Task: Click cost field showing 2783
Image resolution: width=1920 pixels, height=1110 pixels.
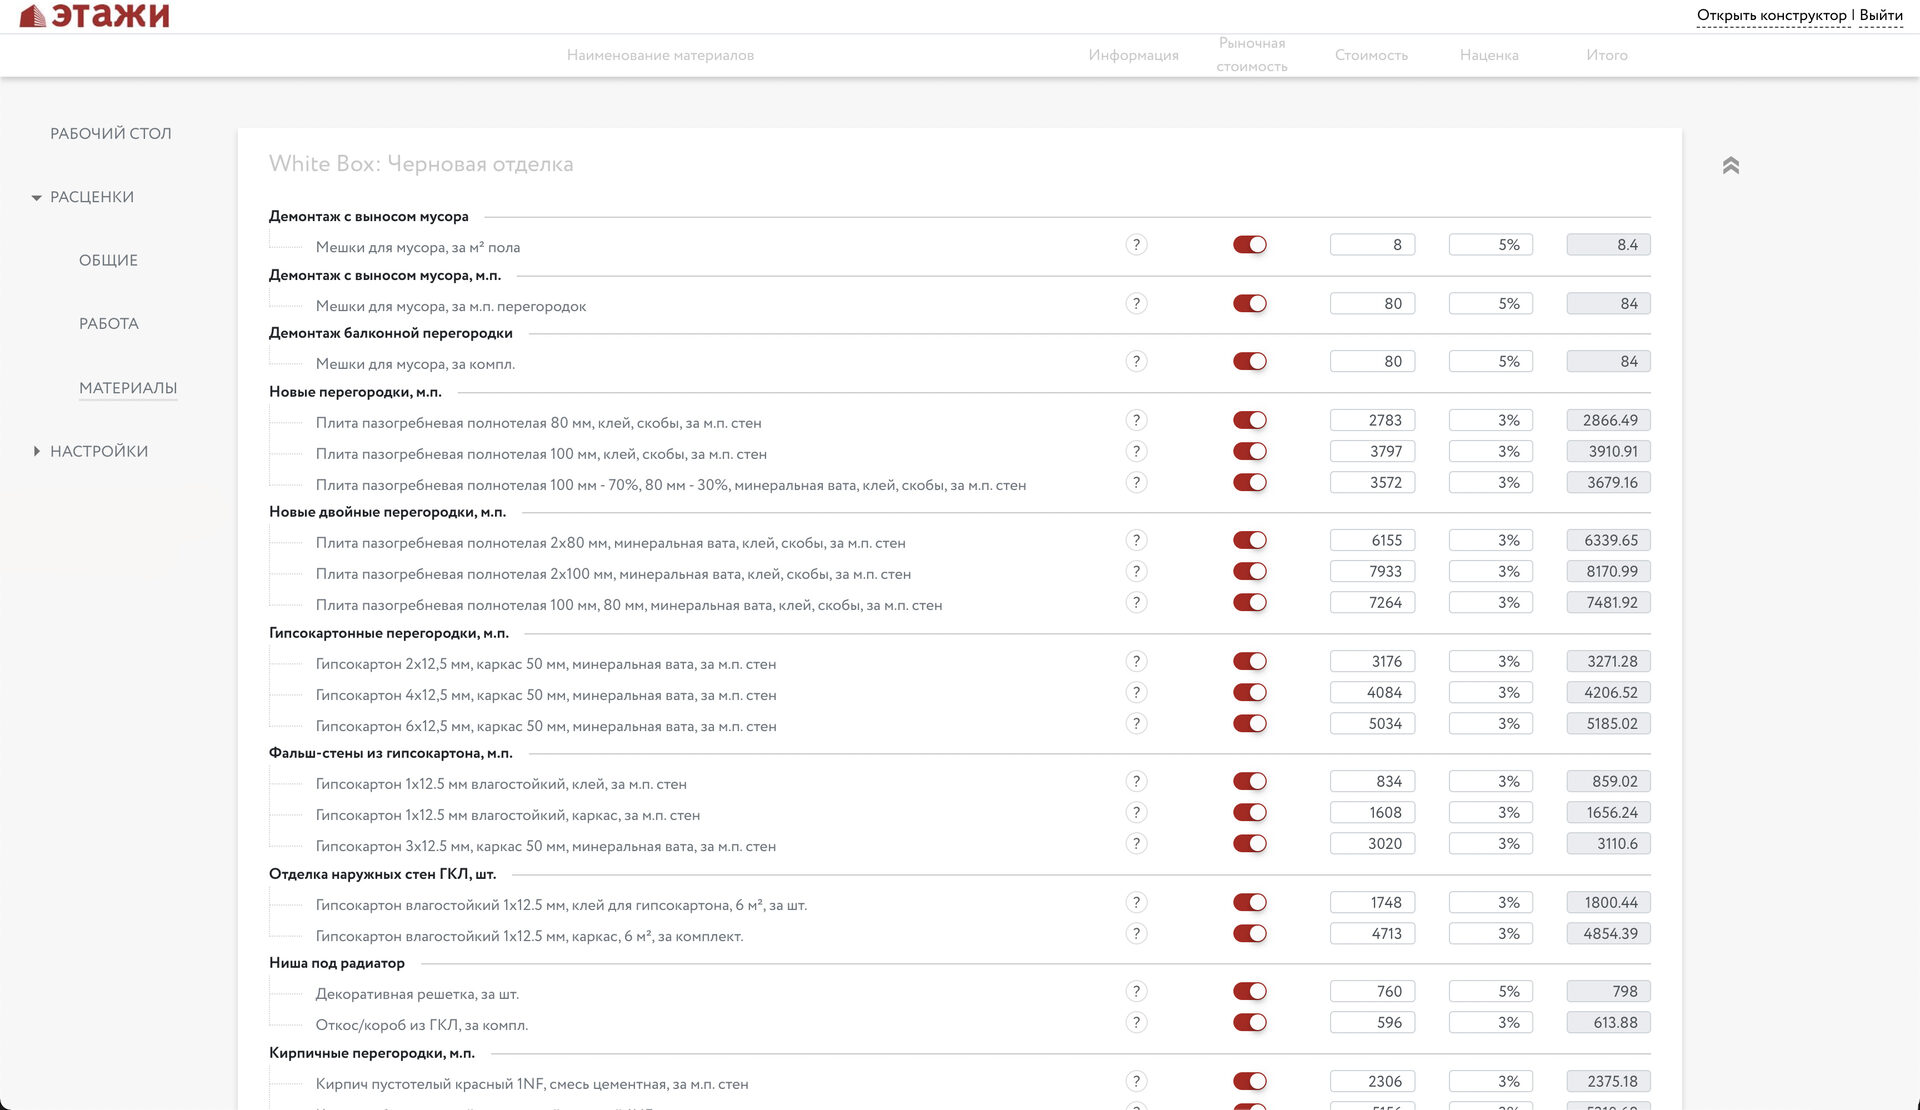Action: pyautogui.click(x=1372, y=421)
